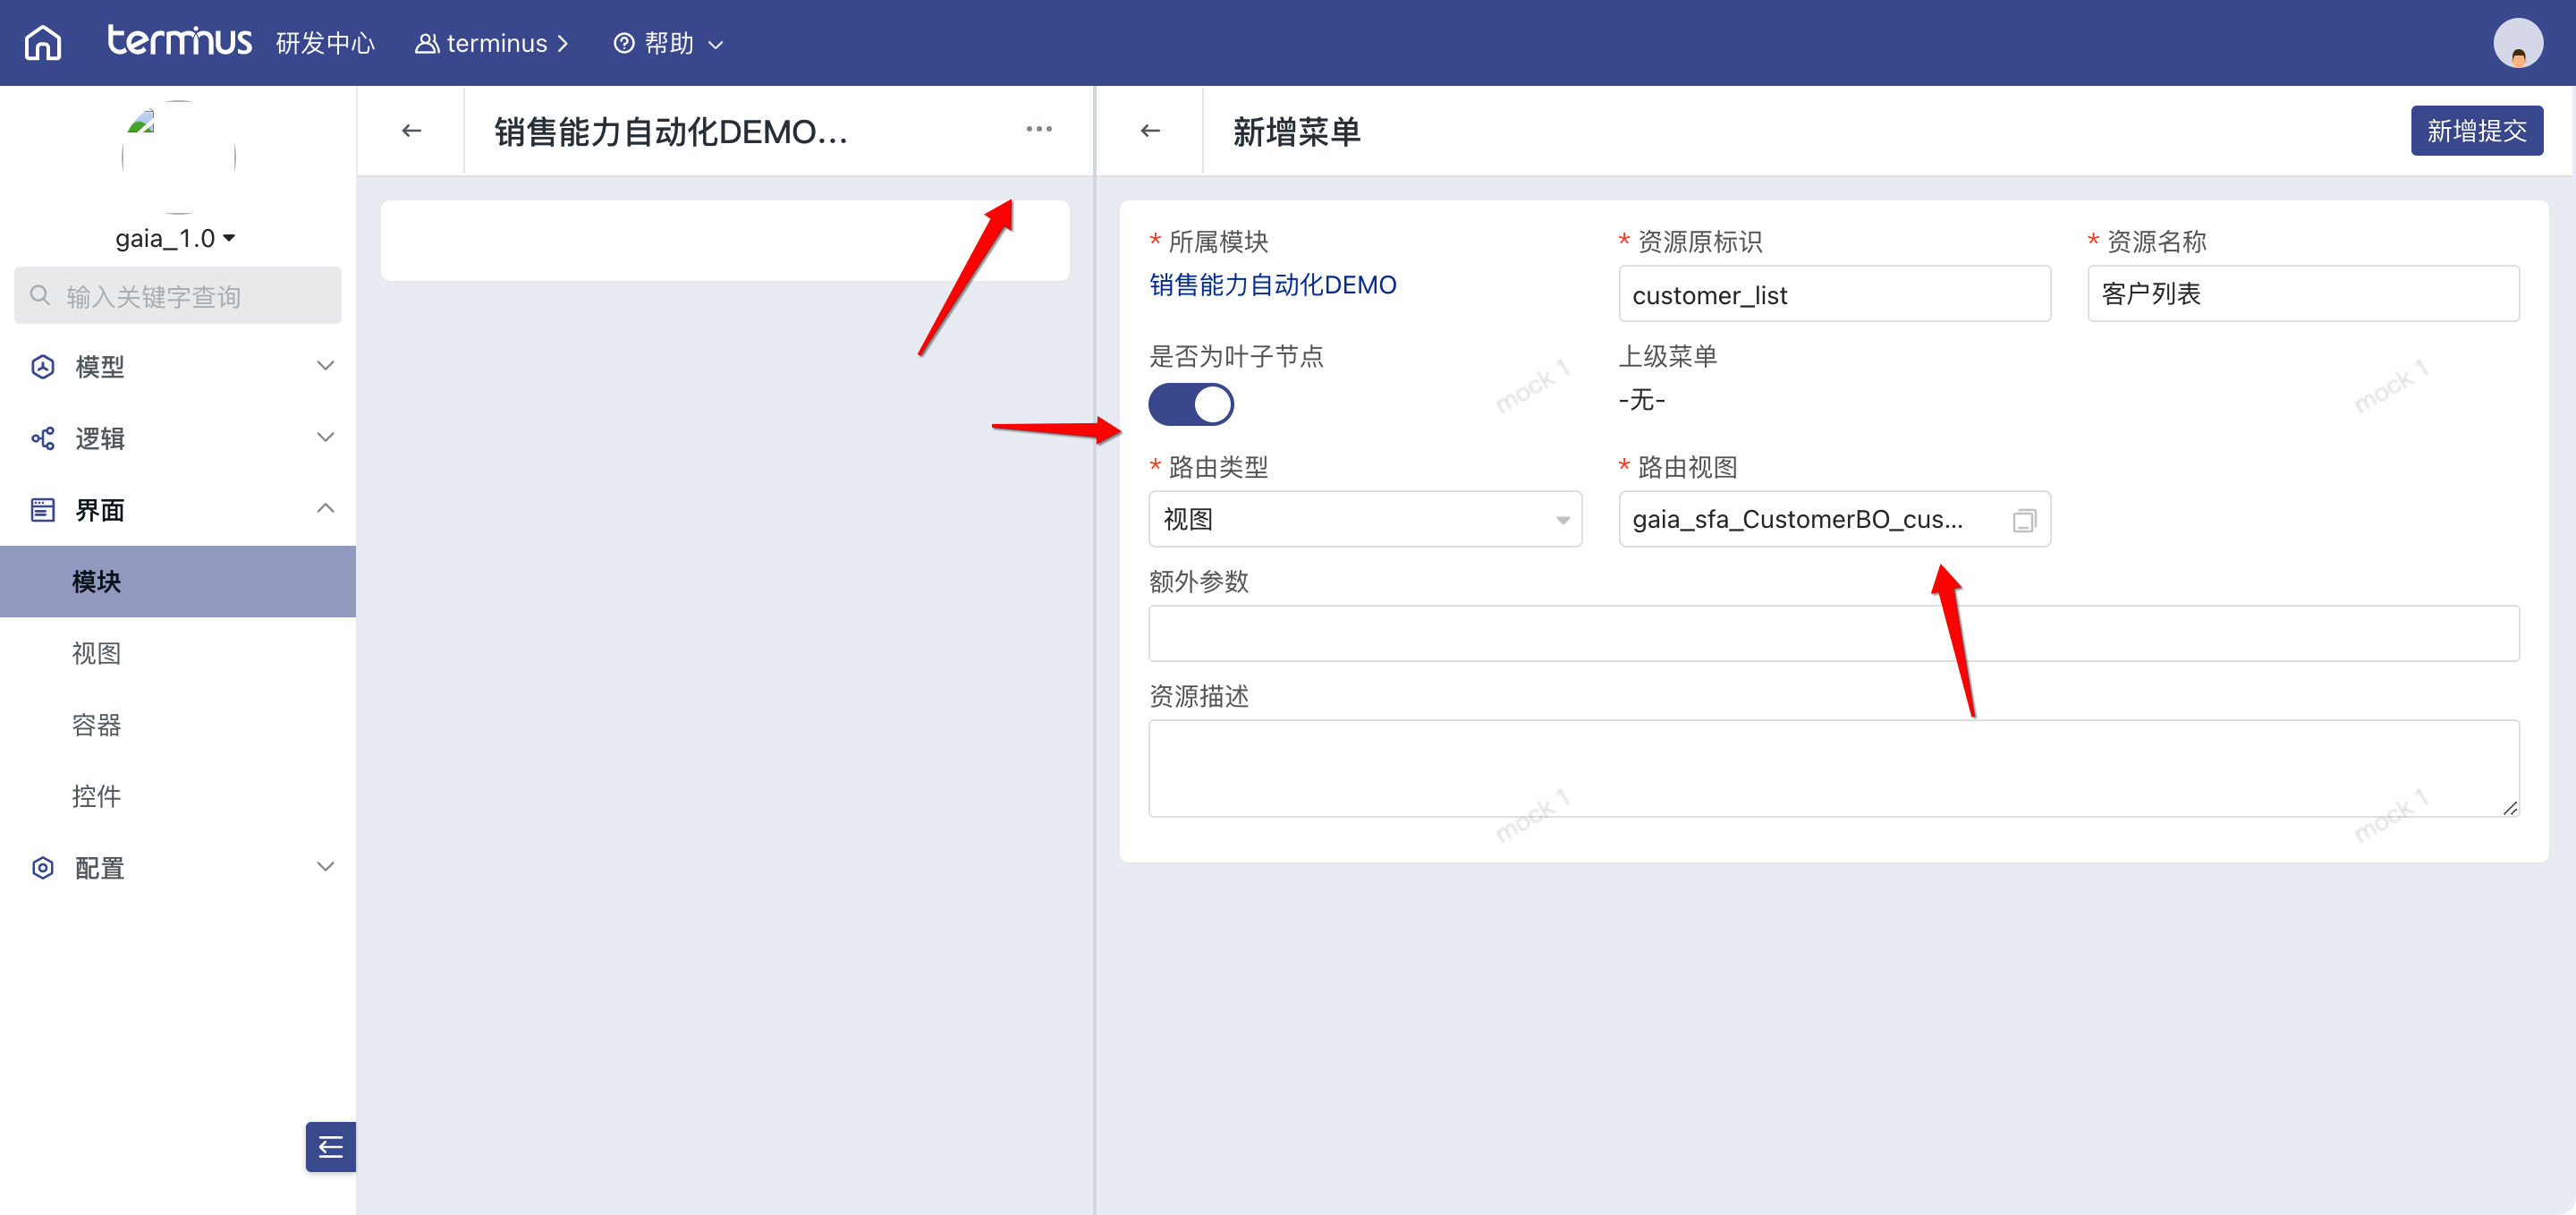Toggle the 是否为叶子节点 switch
This screenshot has height=1215, width=2576.
[1190, 405]
